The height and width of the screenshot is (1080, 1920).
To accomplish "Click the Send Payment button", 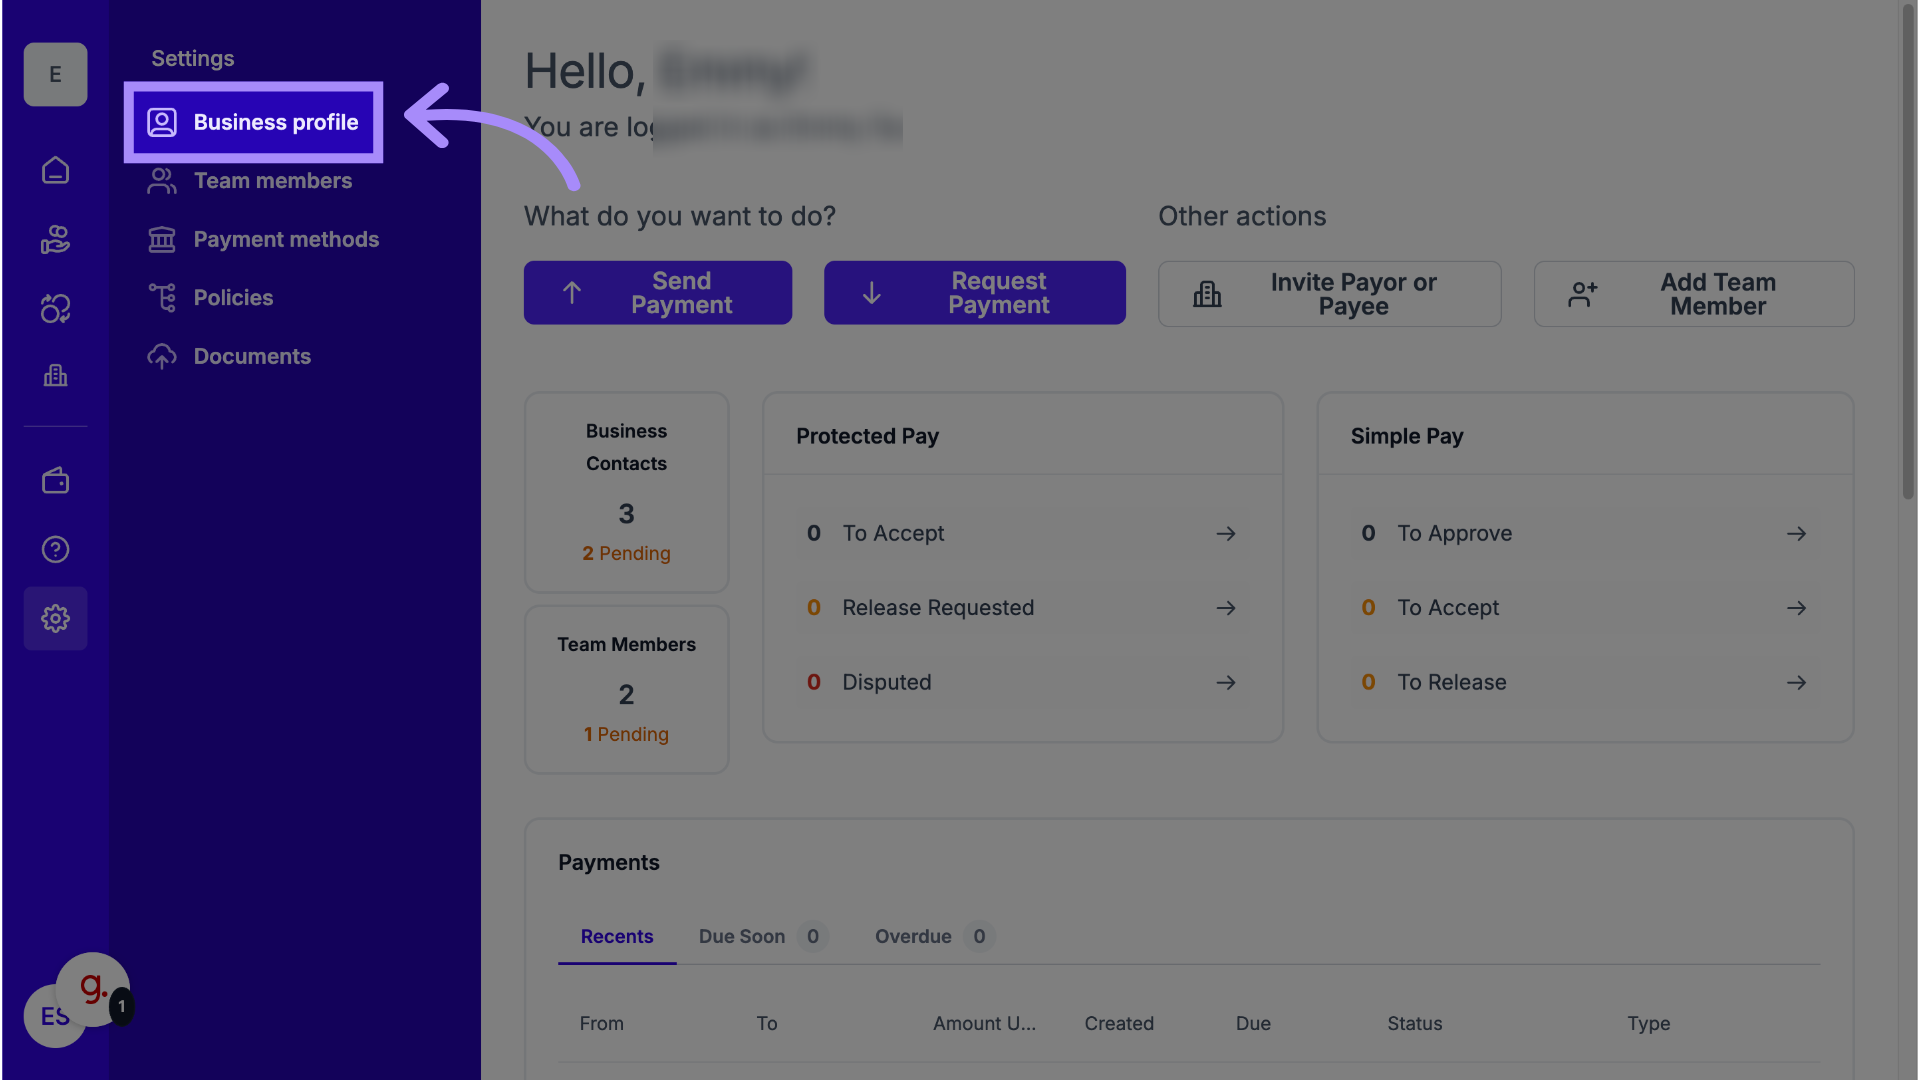I will click(x=657, y=293).
